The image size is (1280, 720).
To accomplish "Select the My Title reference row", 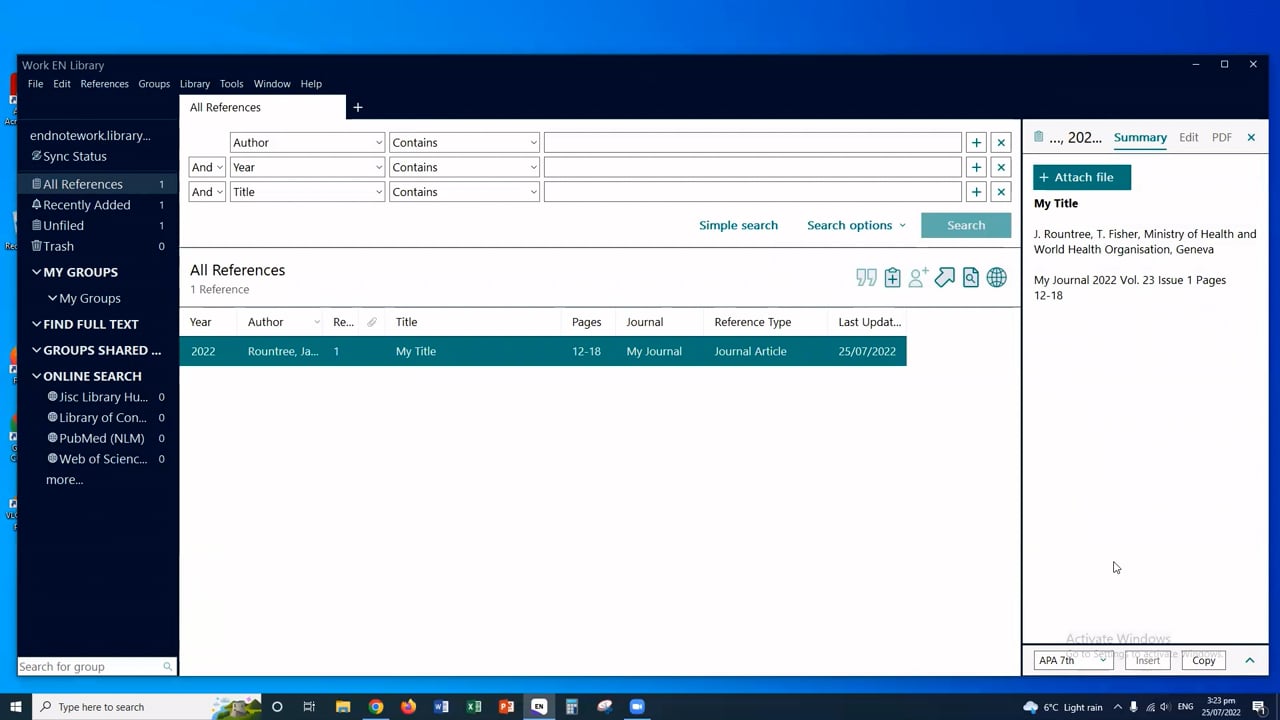I will click(x=543, y=351).
